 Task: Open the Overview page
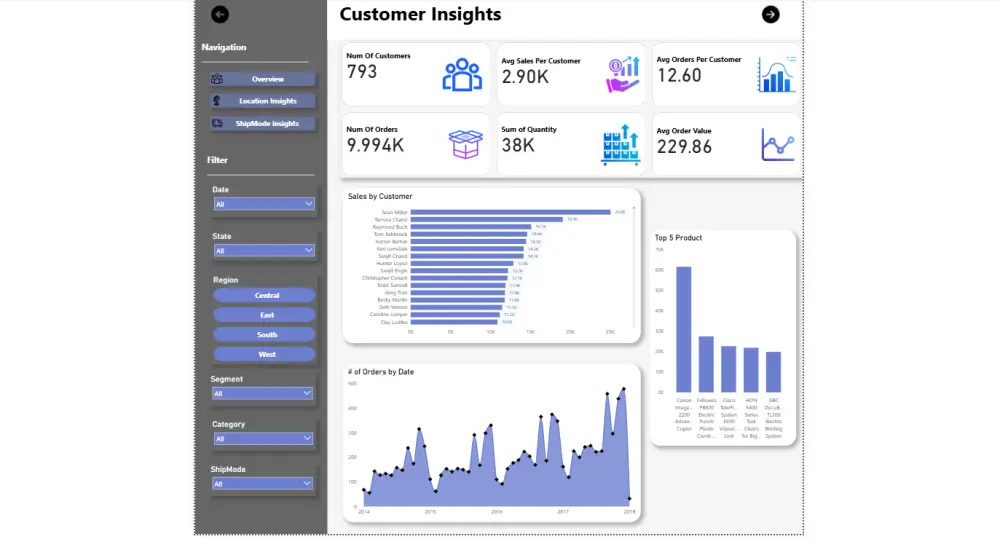click(x=263, y=79)
